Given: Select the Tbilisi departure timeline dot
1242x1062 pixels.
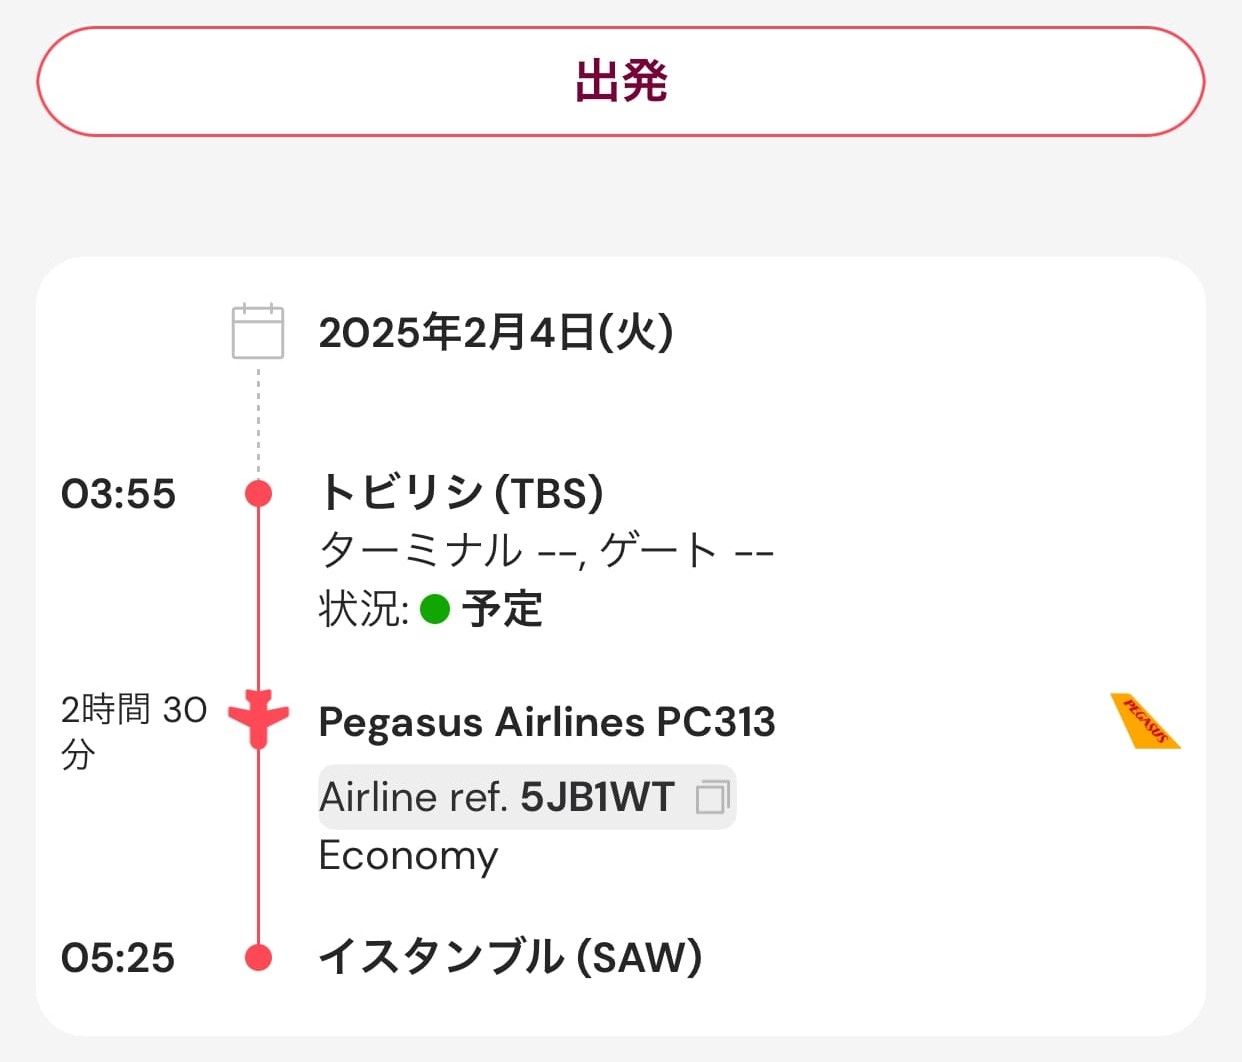Looking at the screenshot, I should coord(258,493).
